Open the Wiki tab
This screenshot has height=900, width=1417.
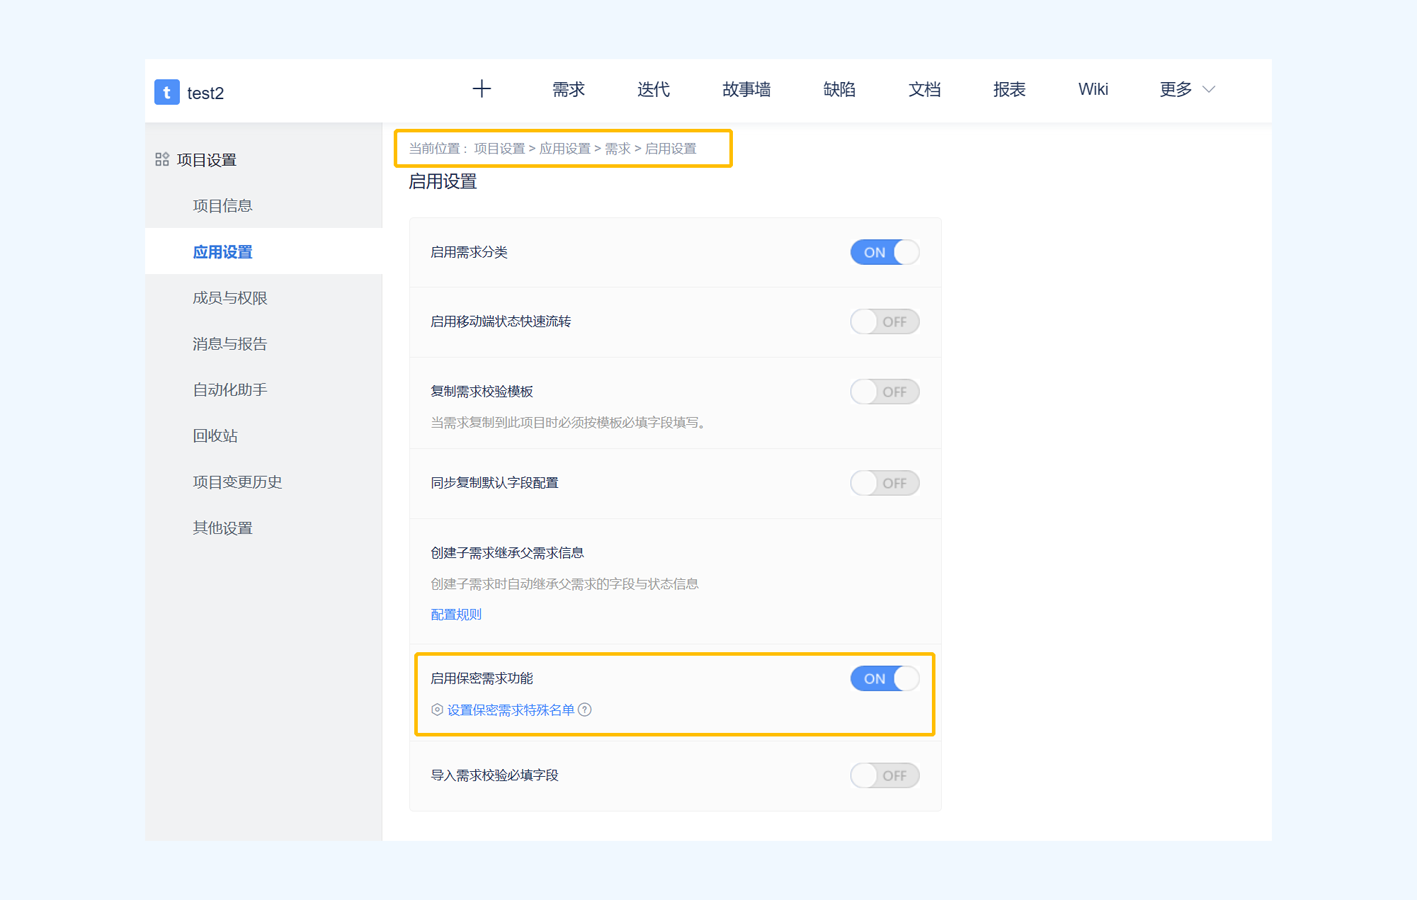1093,90
